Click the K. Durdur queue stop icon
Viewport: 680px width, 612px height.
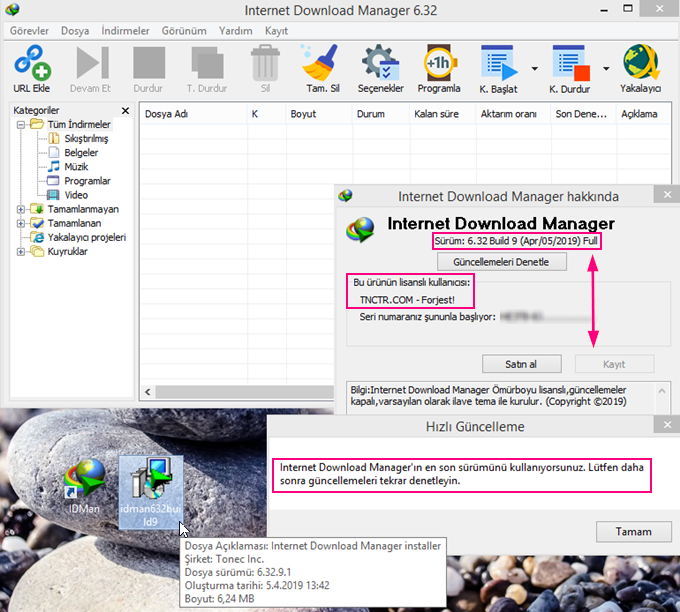(571, 63)
